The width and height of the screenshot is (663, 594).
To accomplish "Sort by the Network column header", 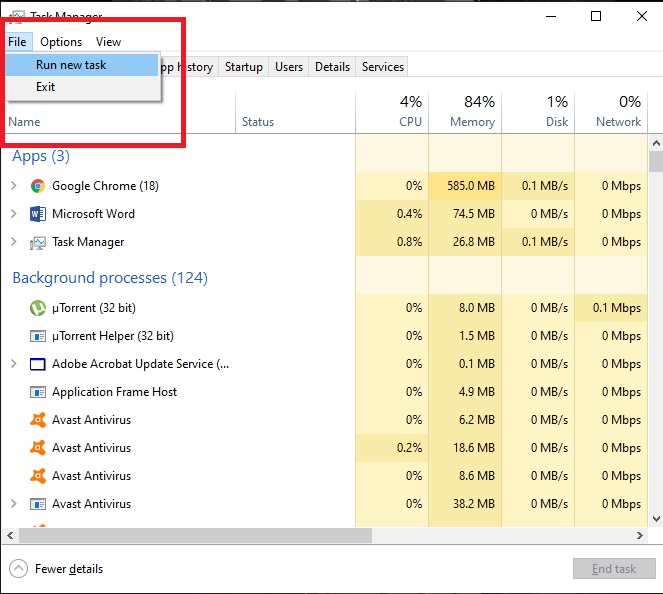I will tap(611, 112).
